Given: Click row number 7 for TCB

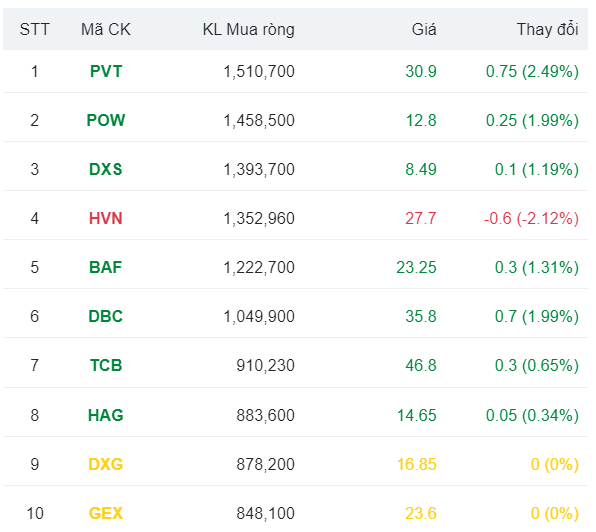Looking at the screenshot, I should tap(35, 366).
